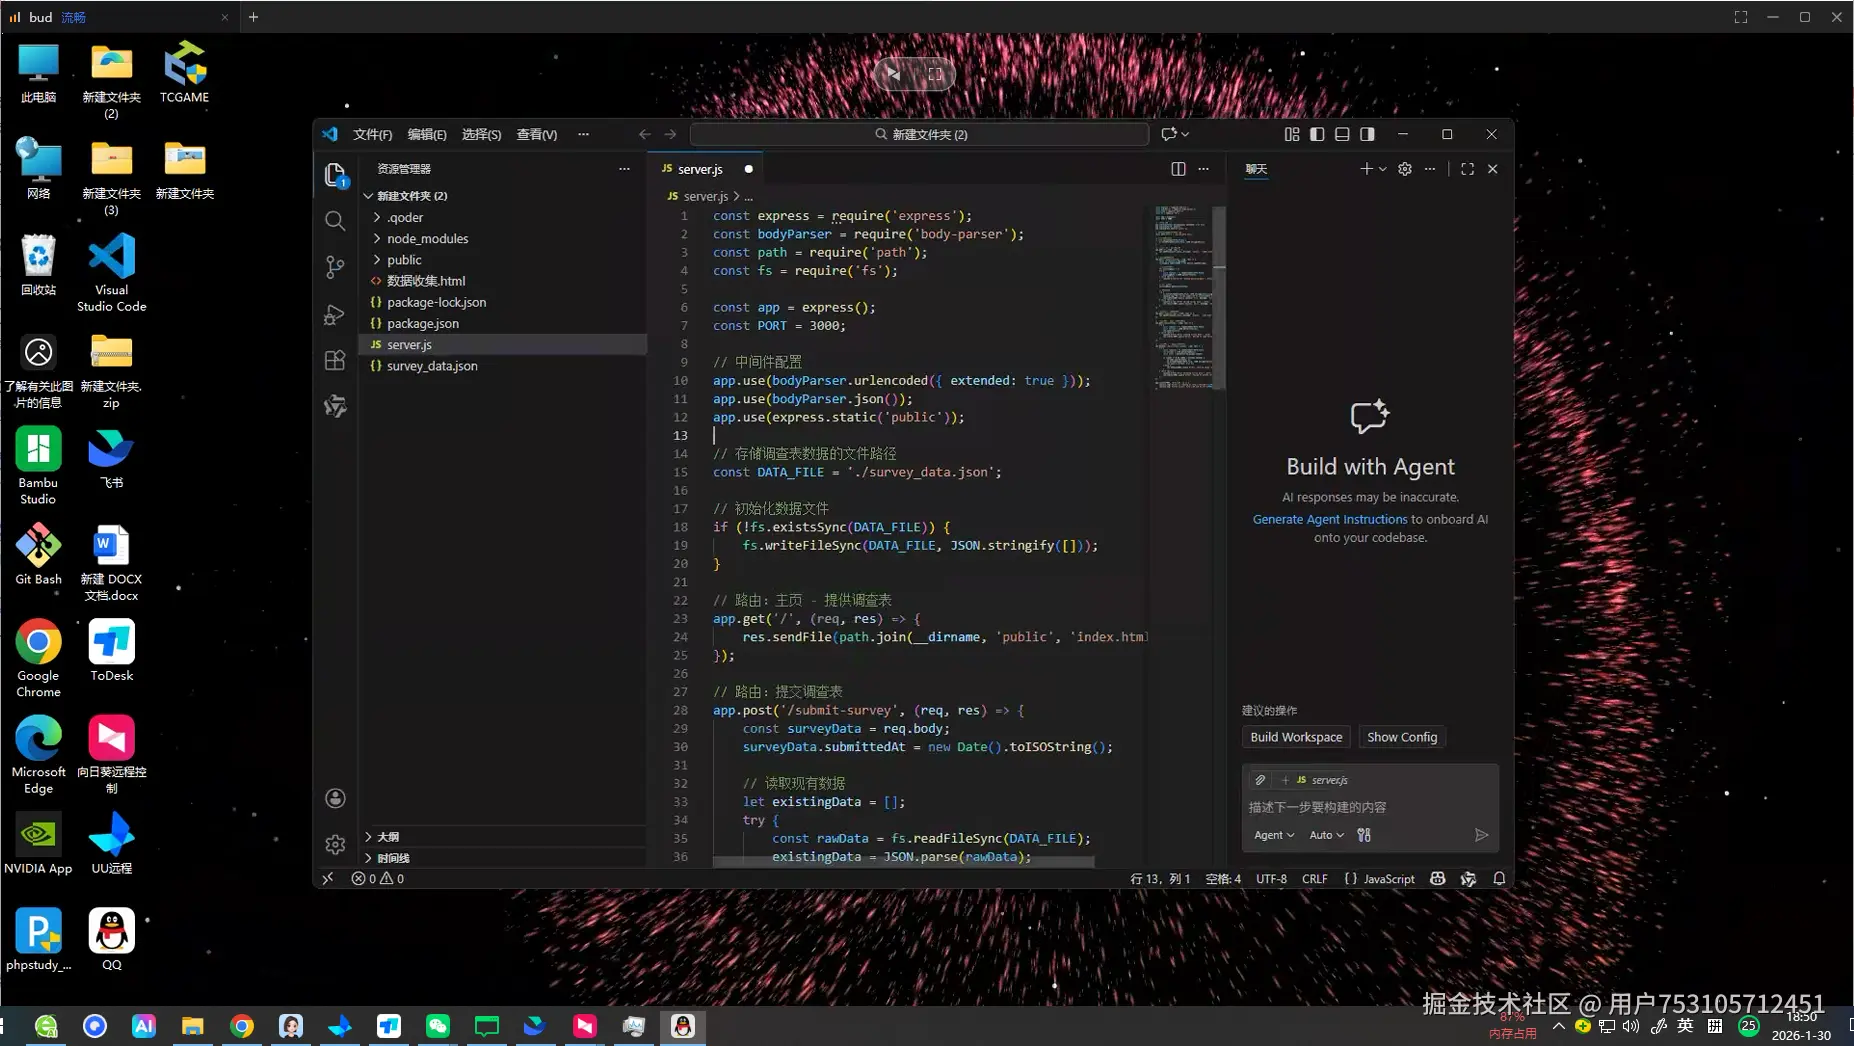Open the 文件(F) menu
Viewport: 1854px width, 1046px height.
point(373,134)
